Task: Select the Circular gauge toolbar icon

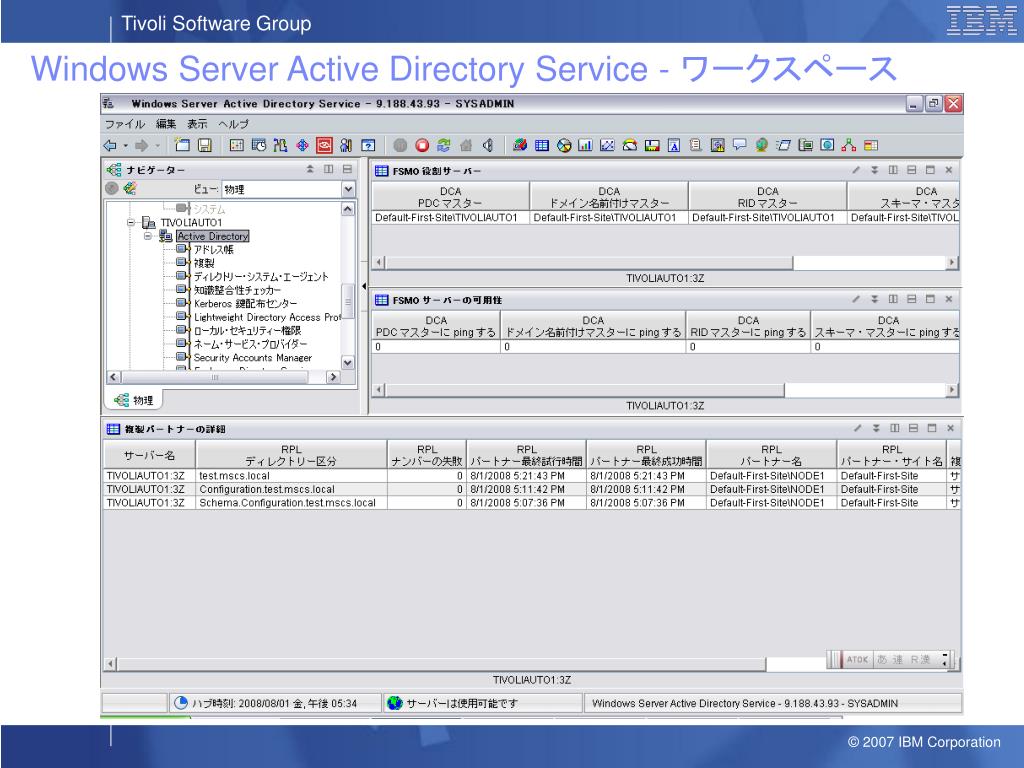Action: click(x=630, y=145)
